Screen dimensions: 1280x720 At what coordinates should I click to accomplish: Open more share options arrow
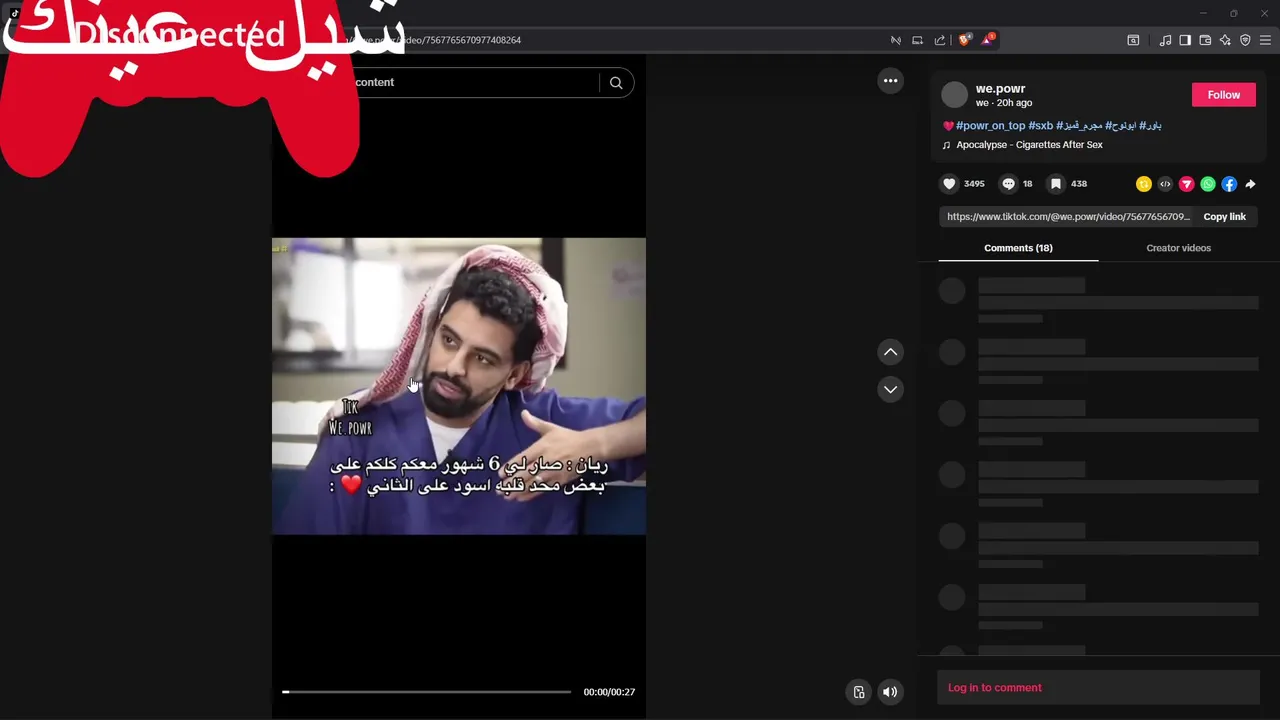click(x=1250, y=184)
